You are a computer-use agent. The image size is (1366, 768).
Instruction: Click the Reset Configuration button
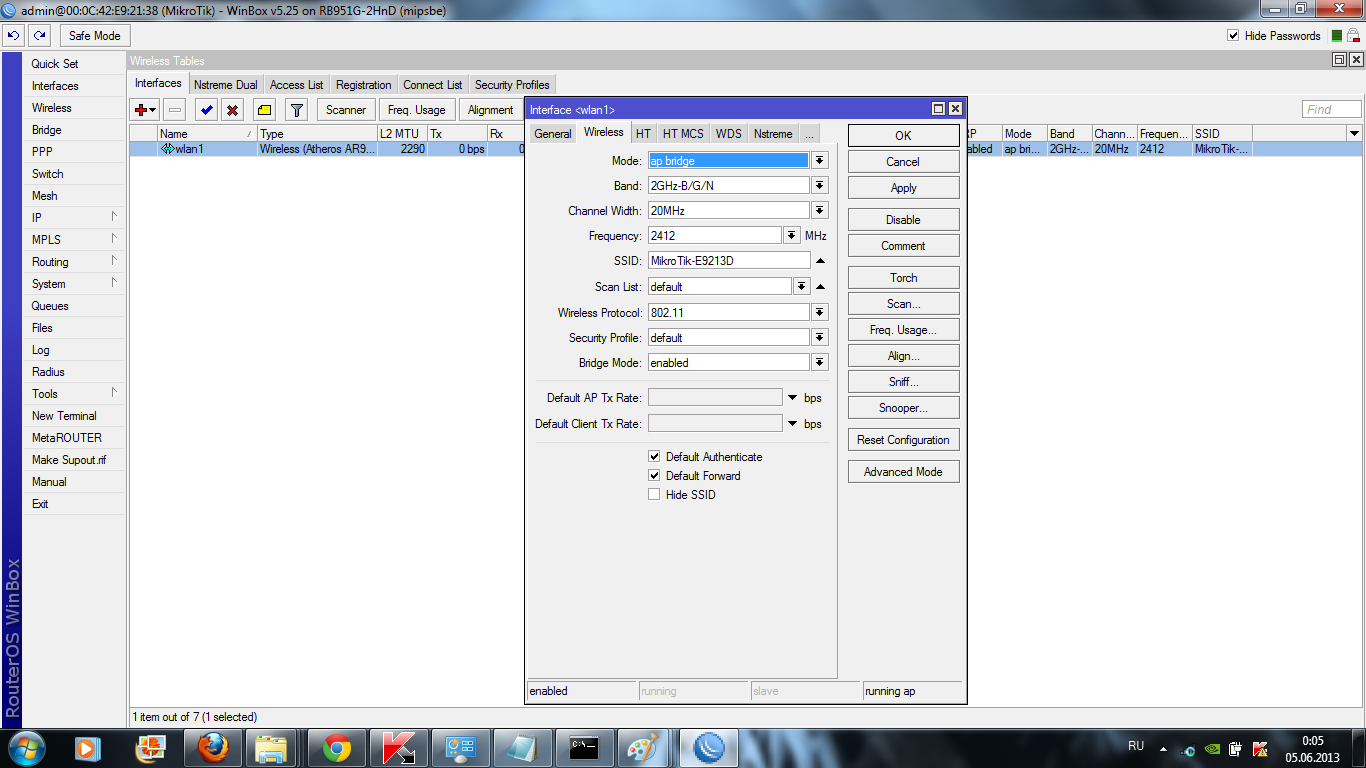903,440
